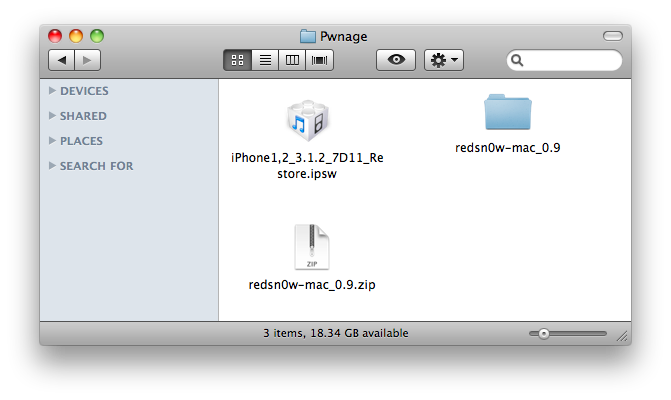Go forward with the right arrow button
Viewport: 671px width, 400px height.
pyautogui.click(x=86, y=60)
